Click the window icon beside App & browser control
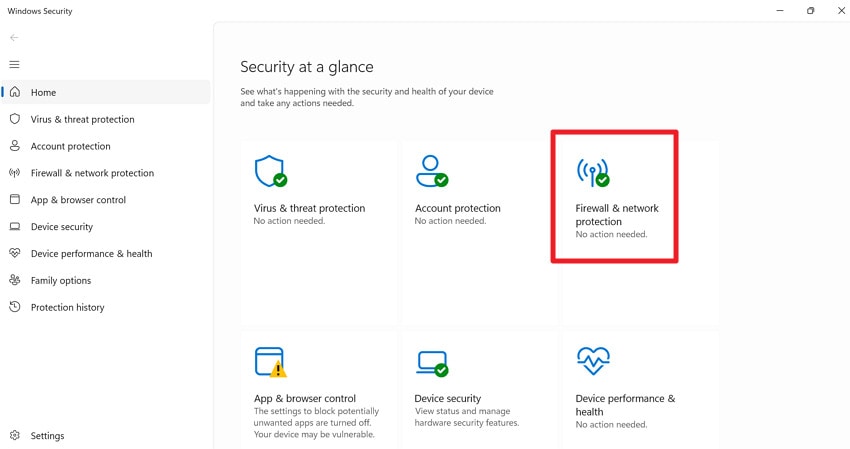The height and width of the screenshot is (449, 850). 15,199
